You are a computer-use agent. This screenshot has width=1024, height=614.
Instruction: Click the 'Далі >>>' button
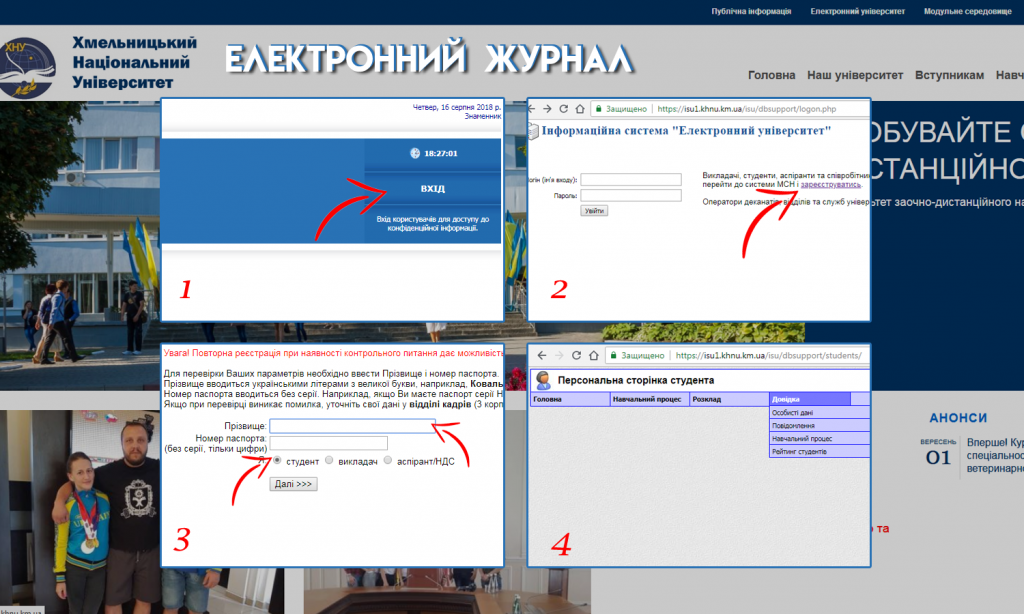coord(293,484)
